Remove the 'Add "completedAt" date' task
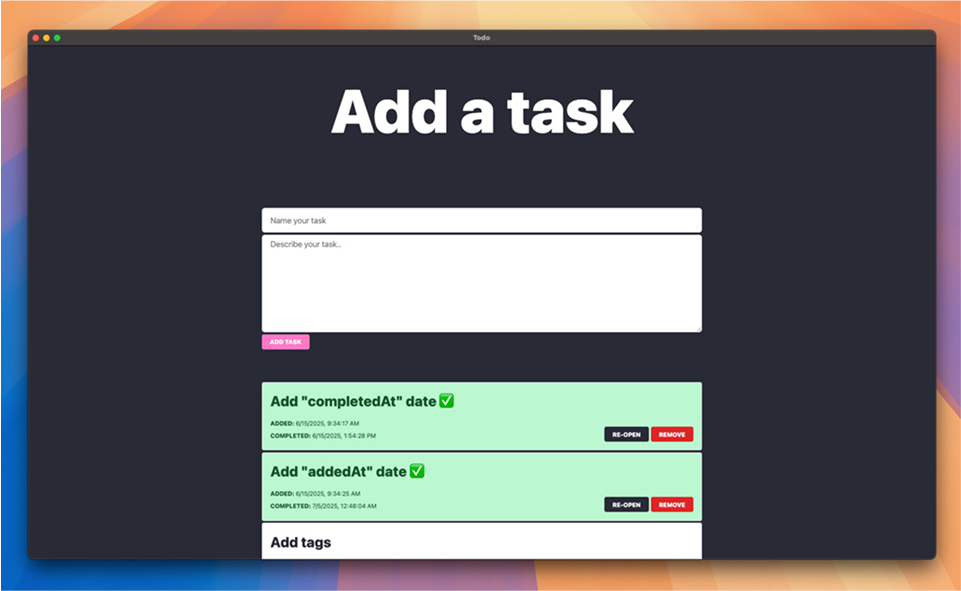 pos(672,435)
